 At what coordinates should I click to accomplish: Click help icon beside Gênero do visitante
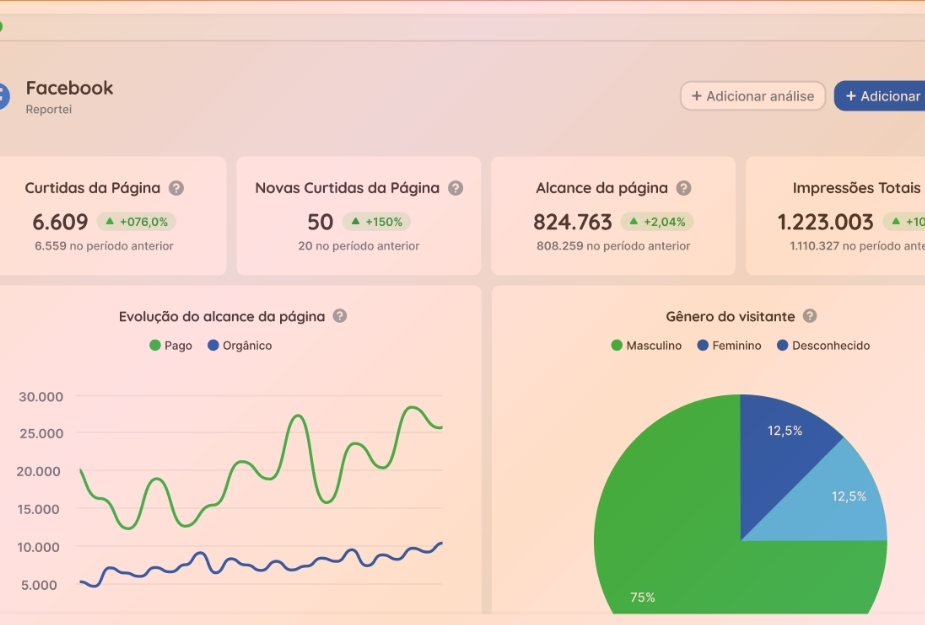pos(810,316)
